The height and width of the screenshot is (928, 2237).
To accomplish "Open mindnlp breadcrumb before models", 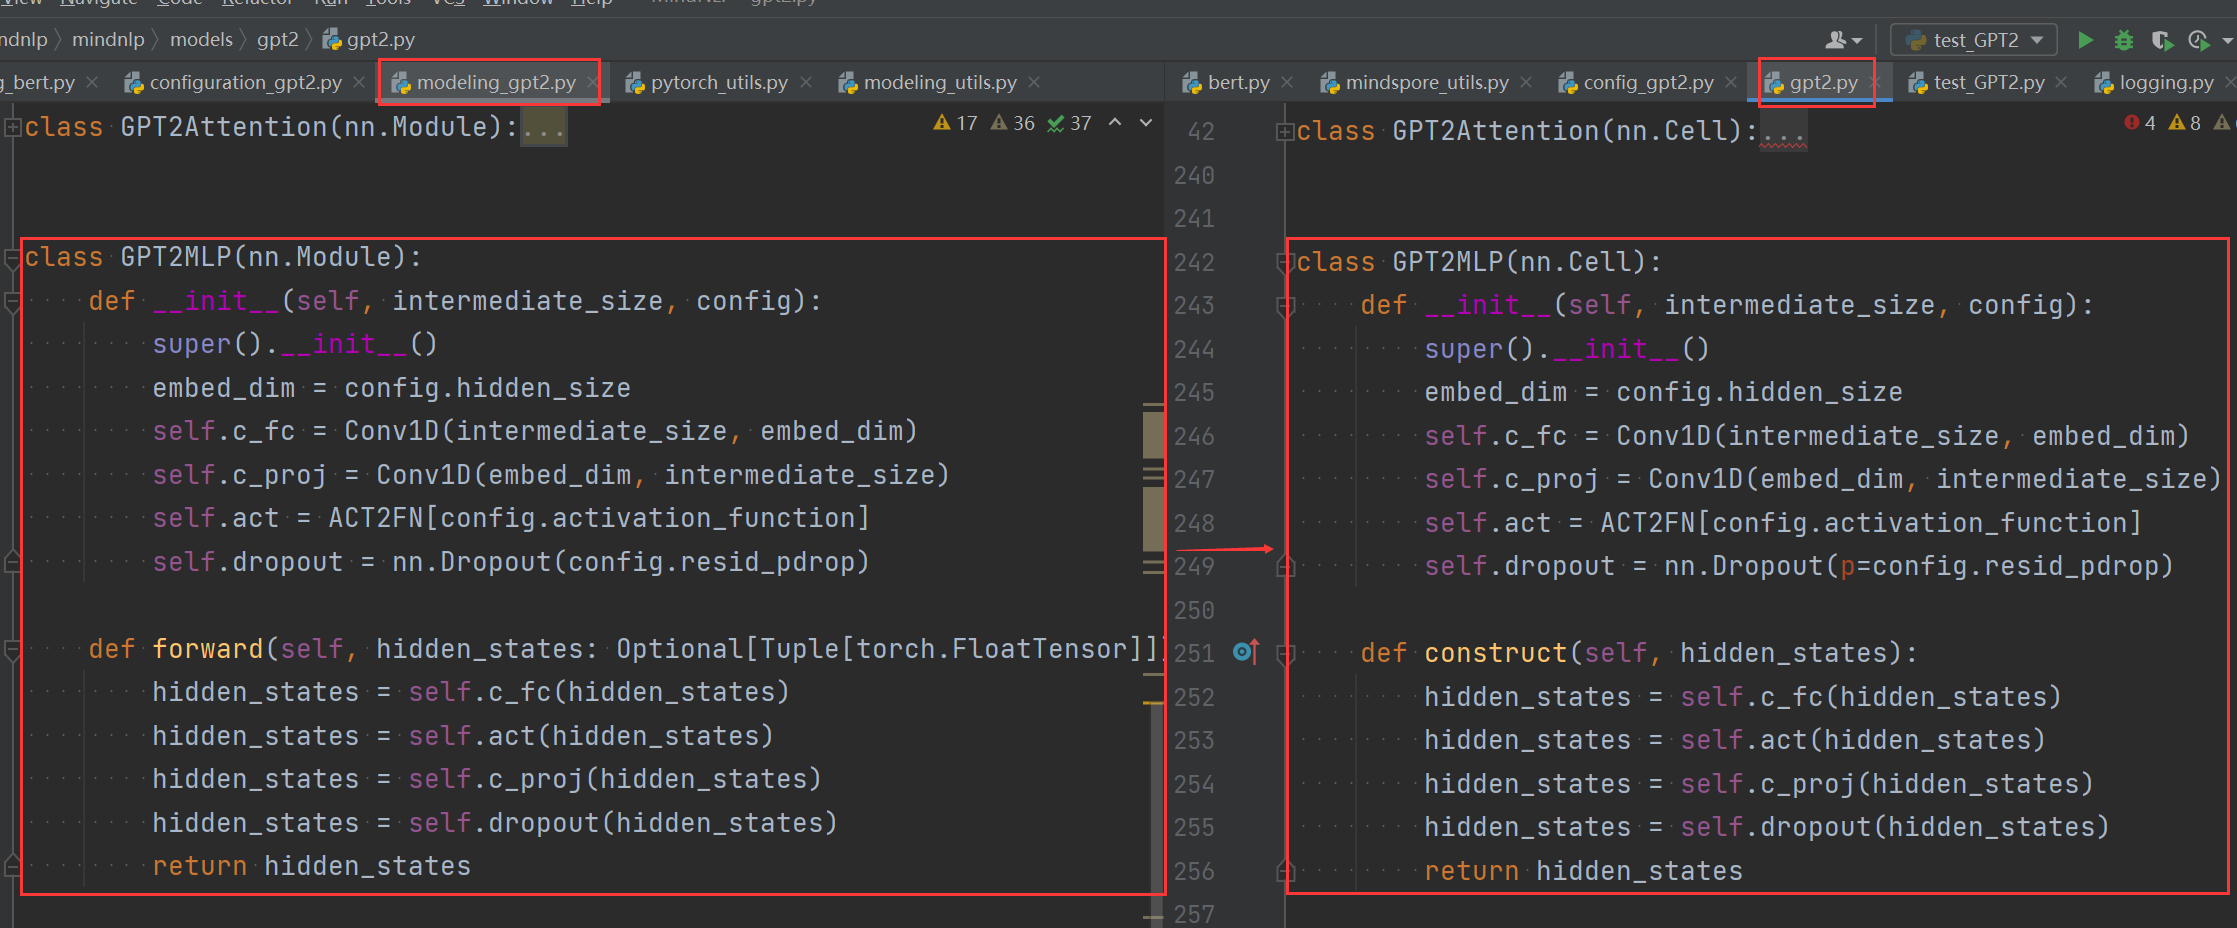I will point(108,40).
